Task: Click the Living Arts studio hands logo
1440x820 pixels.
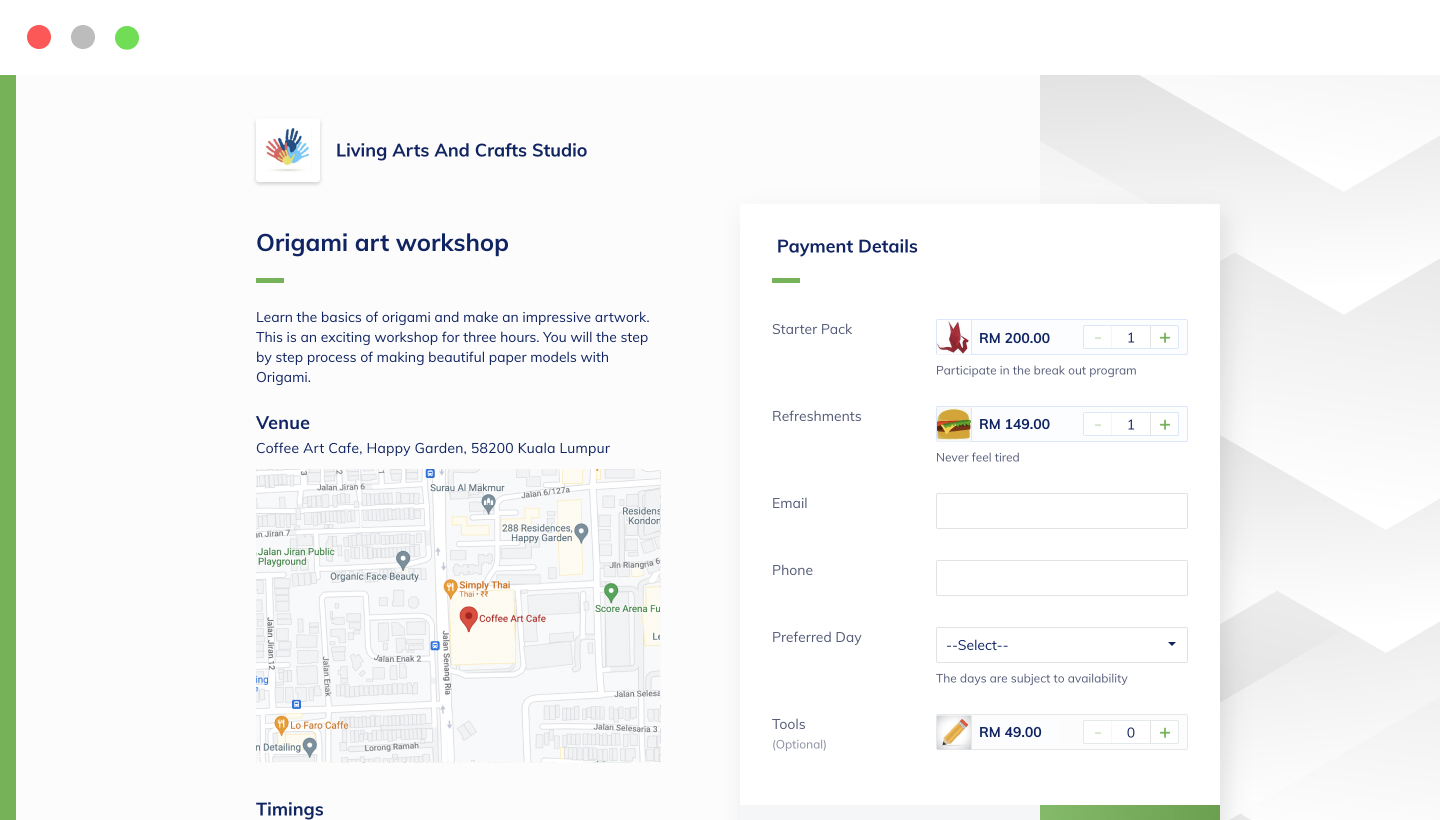Action: (x=288, y=150)
